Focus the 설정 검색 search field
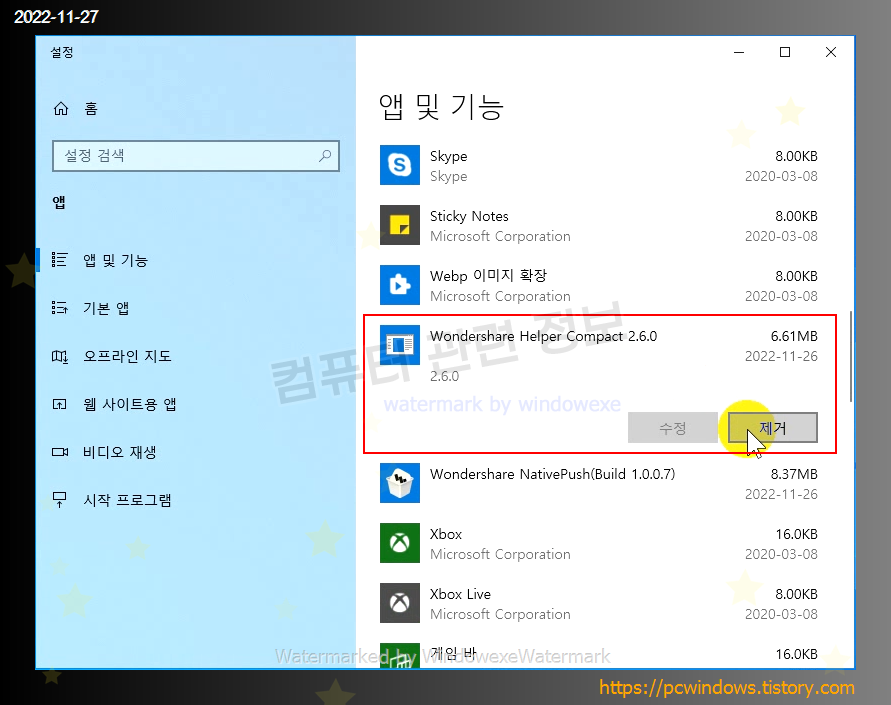This screenshot has height=705, width=891. click(x=195, y=156)
